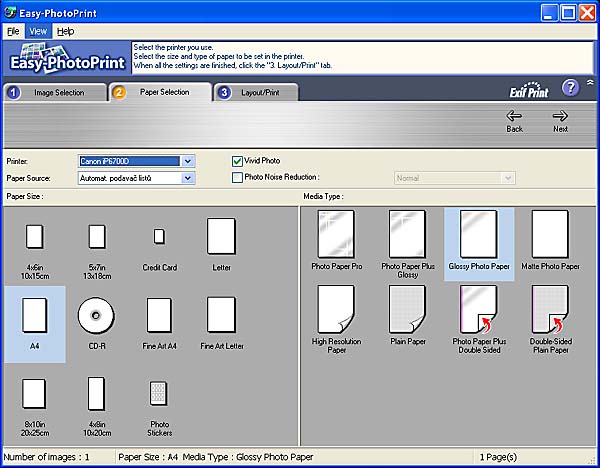Choose Matte Photo Paper media type

(x=550, y=237)
